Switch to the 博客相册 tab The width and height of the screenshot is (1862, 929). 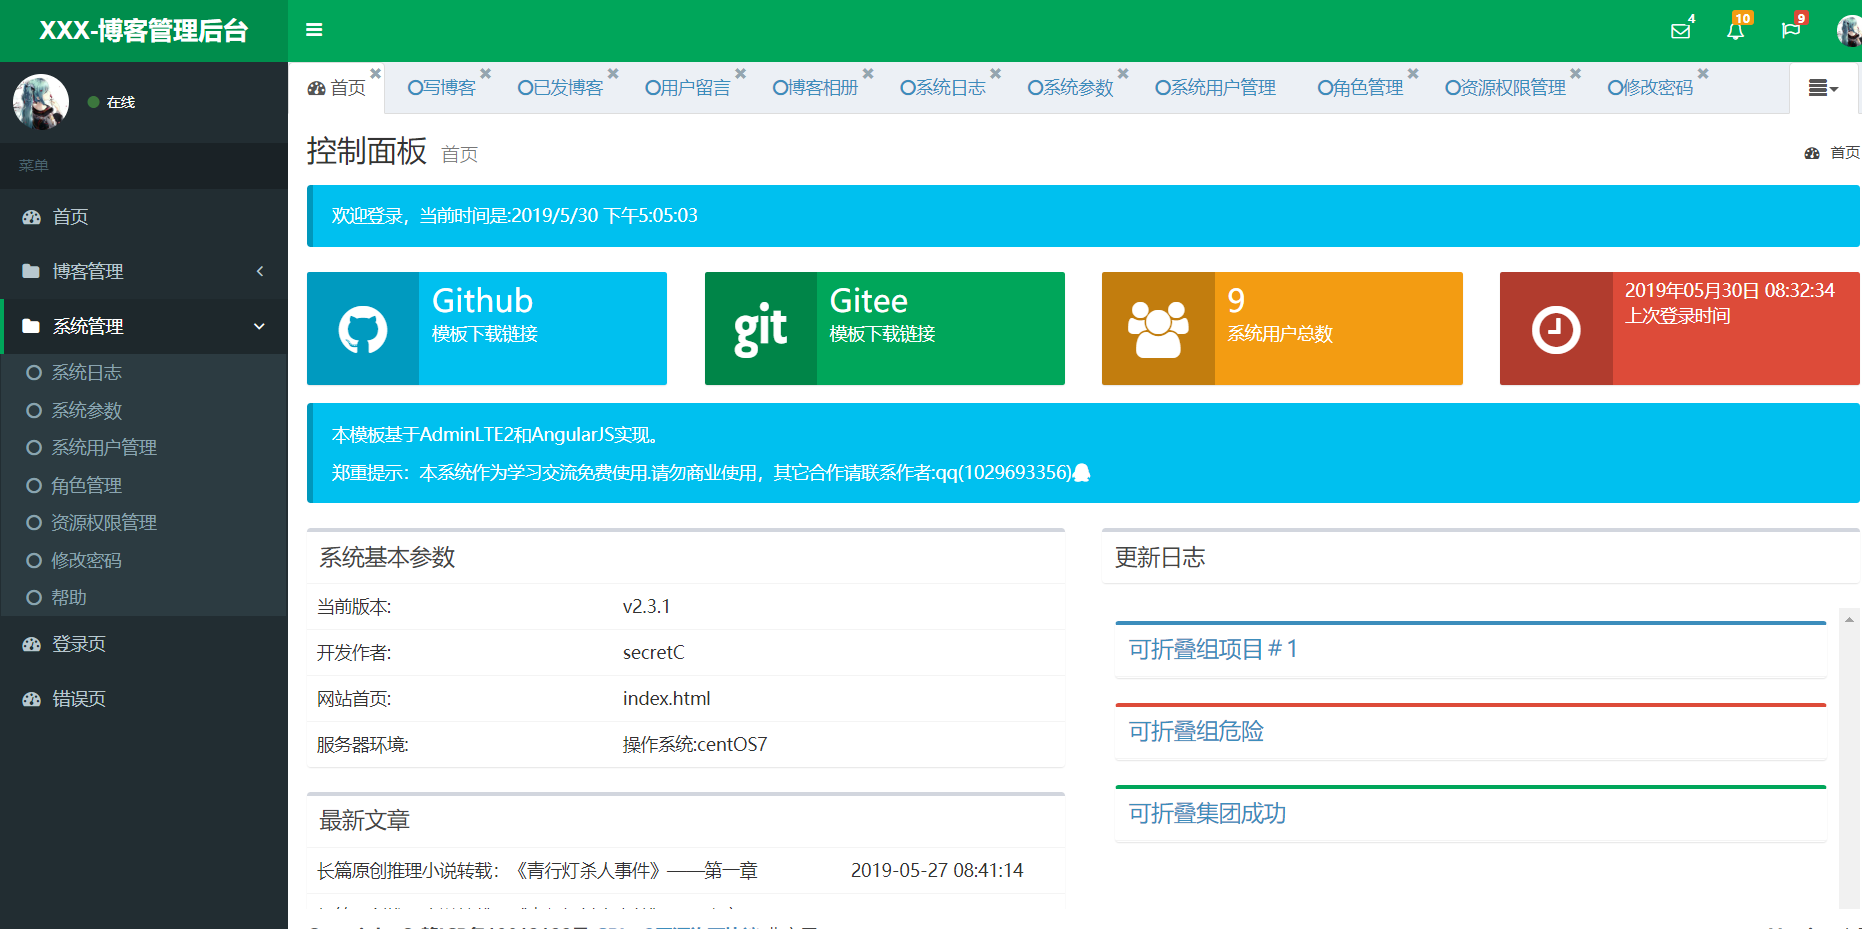pyautogui.click(x=815, y=88)
